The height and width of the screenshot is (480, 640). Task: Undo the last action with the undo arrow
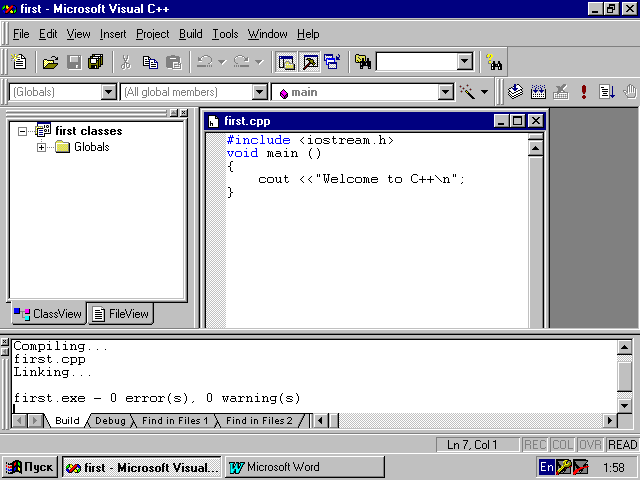pyautogui.click(x=204, y=62)
